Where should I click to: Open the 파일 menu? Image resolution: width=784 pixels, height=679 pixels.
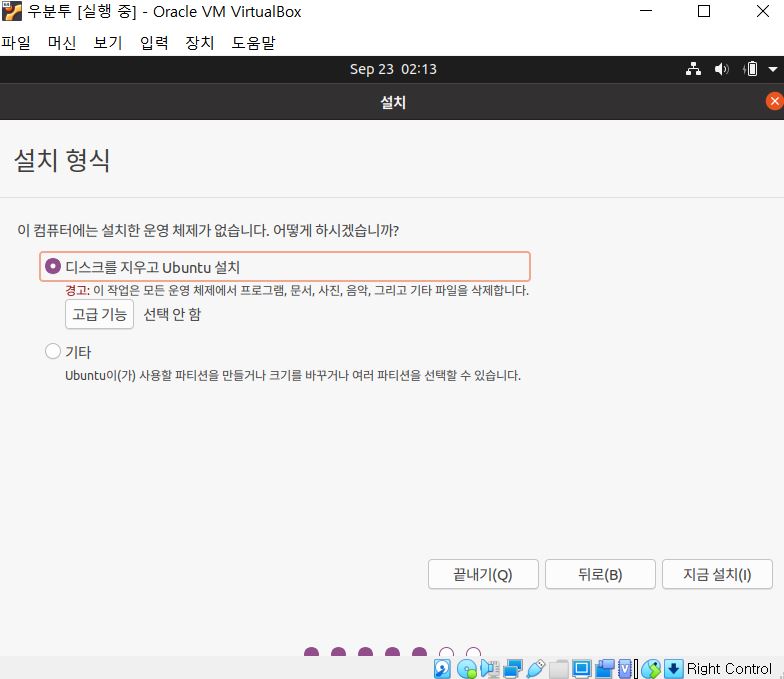16,42
